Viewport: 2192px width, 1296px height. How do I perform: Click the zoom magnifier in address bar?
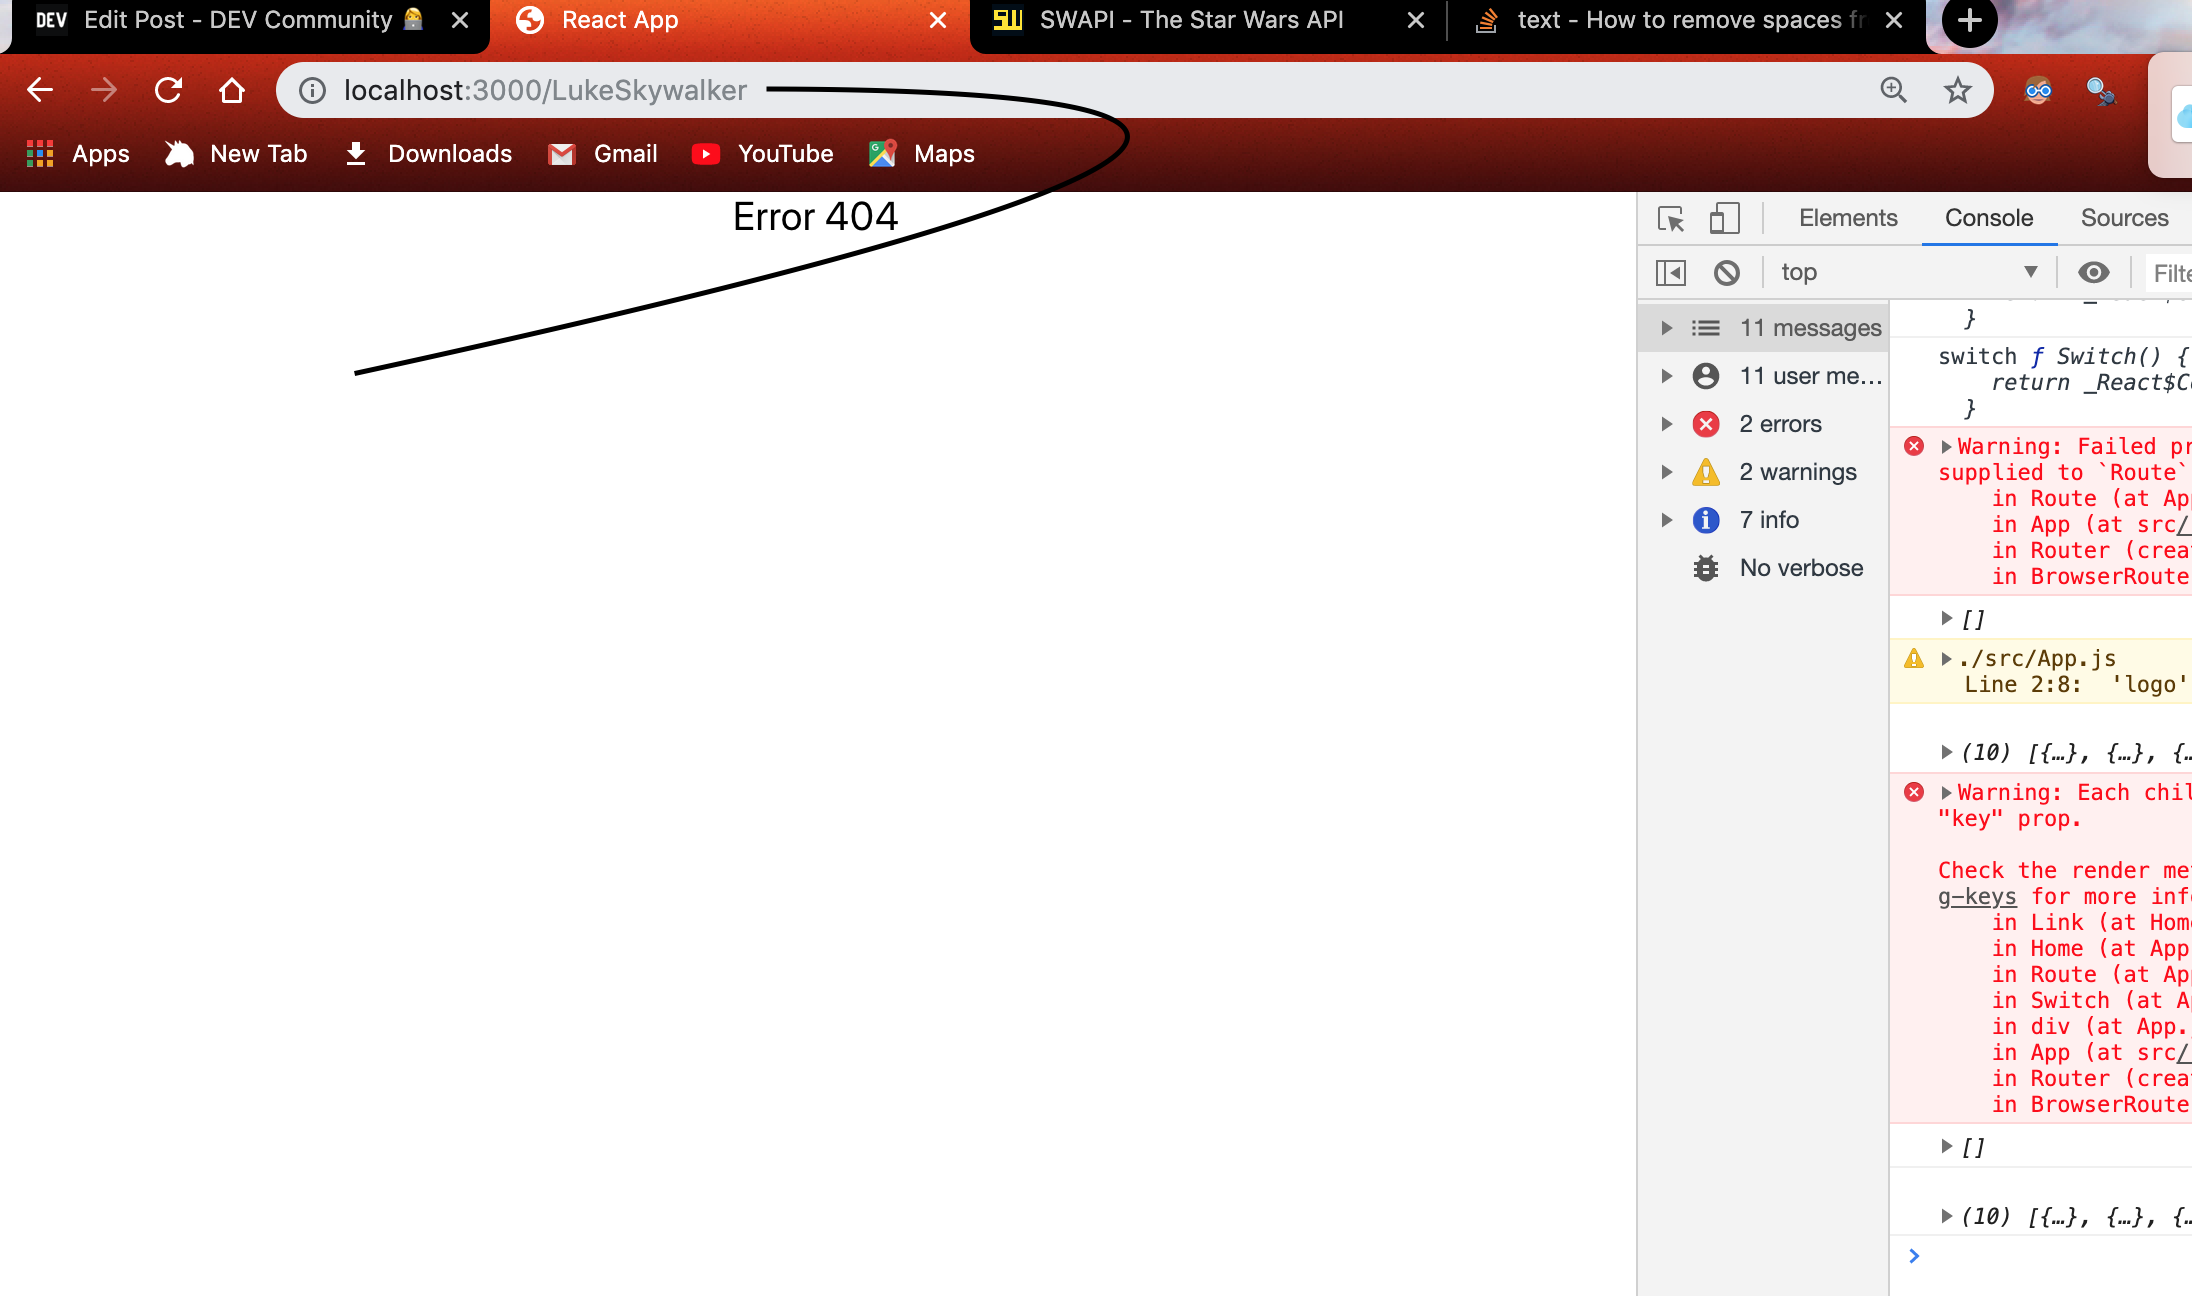pos(1893,90)
